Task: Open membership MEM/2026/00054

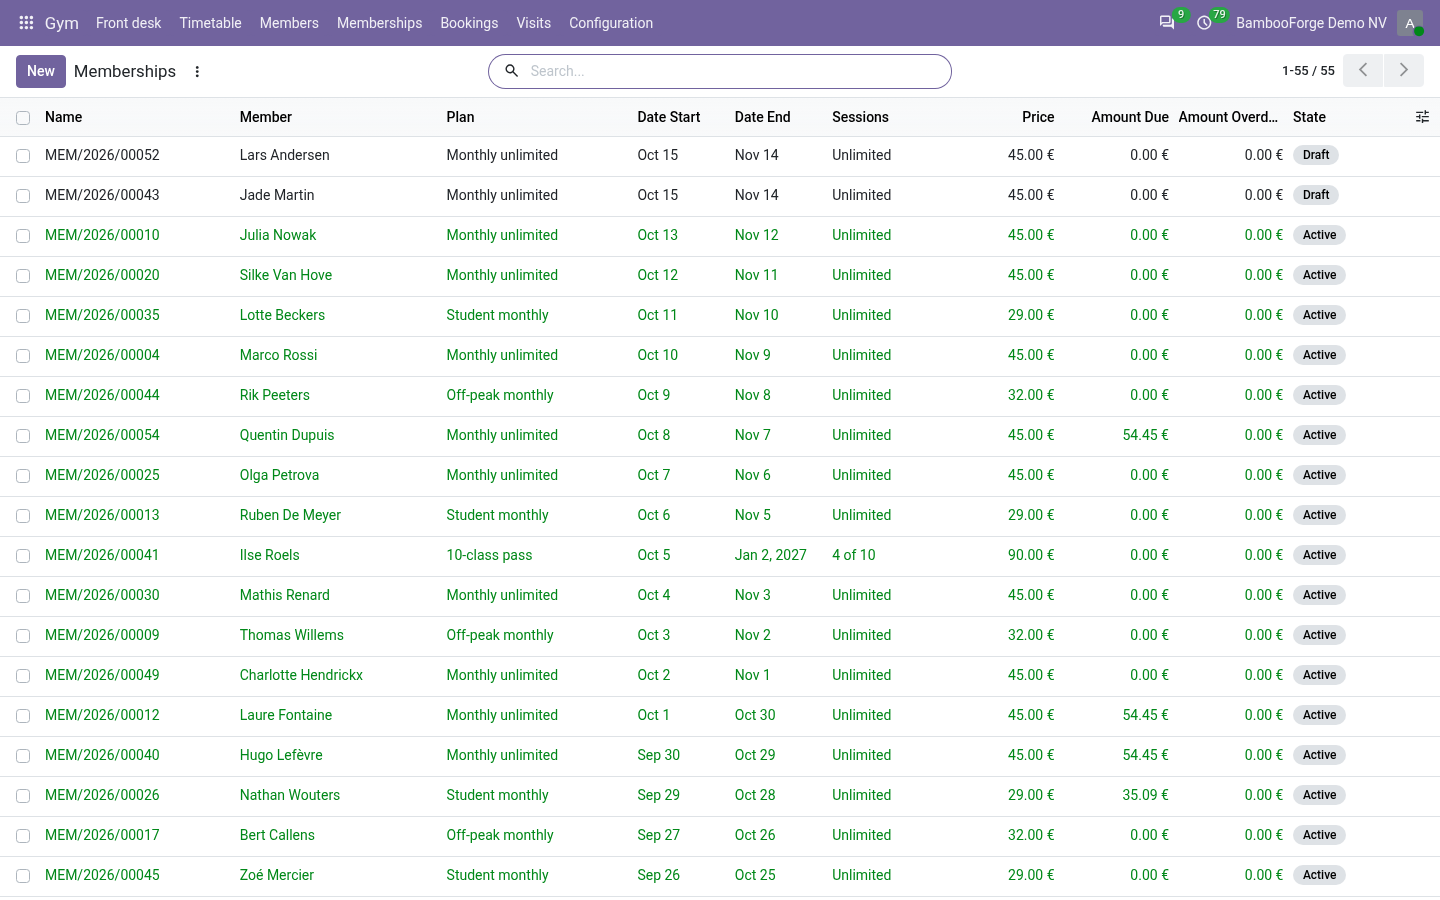Action: [102, 435]
